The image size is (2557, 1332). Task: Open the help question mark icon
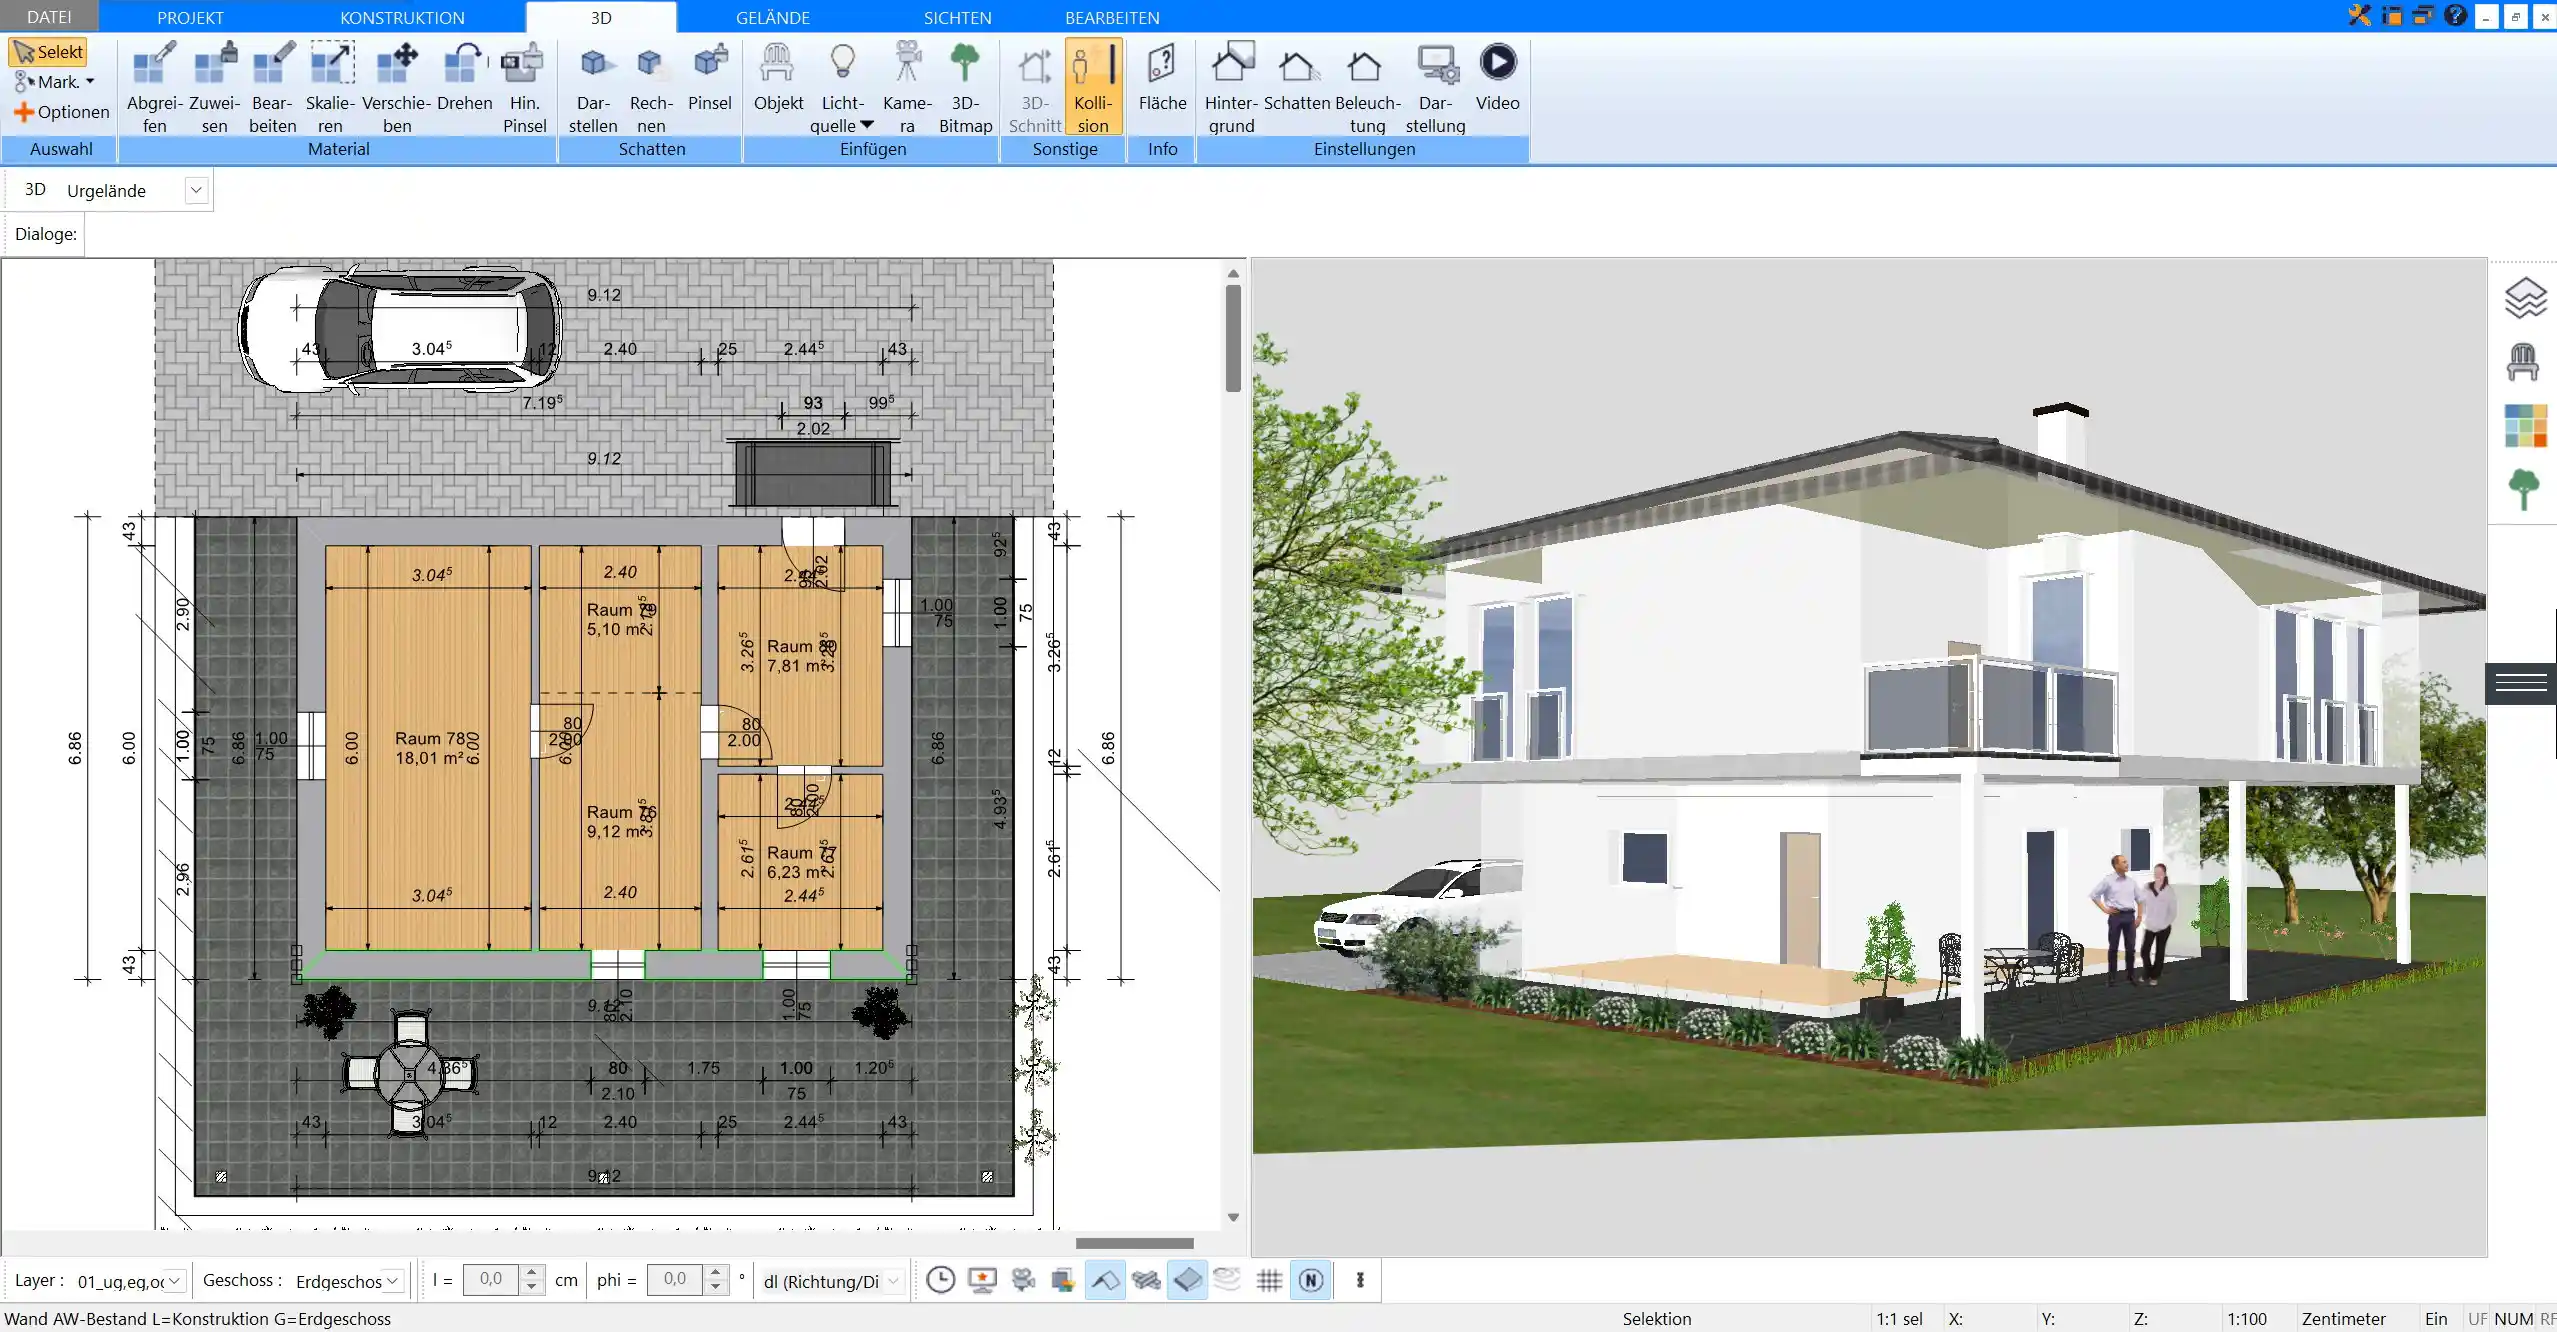tap(2455, 15)
